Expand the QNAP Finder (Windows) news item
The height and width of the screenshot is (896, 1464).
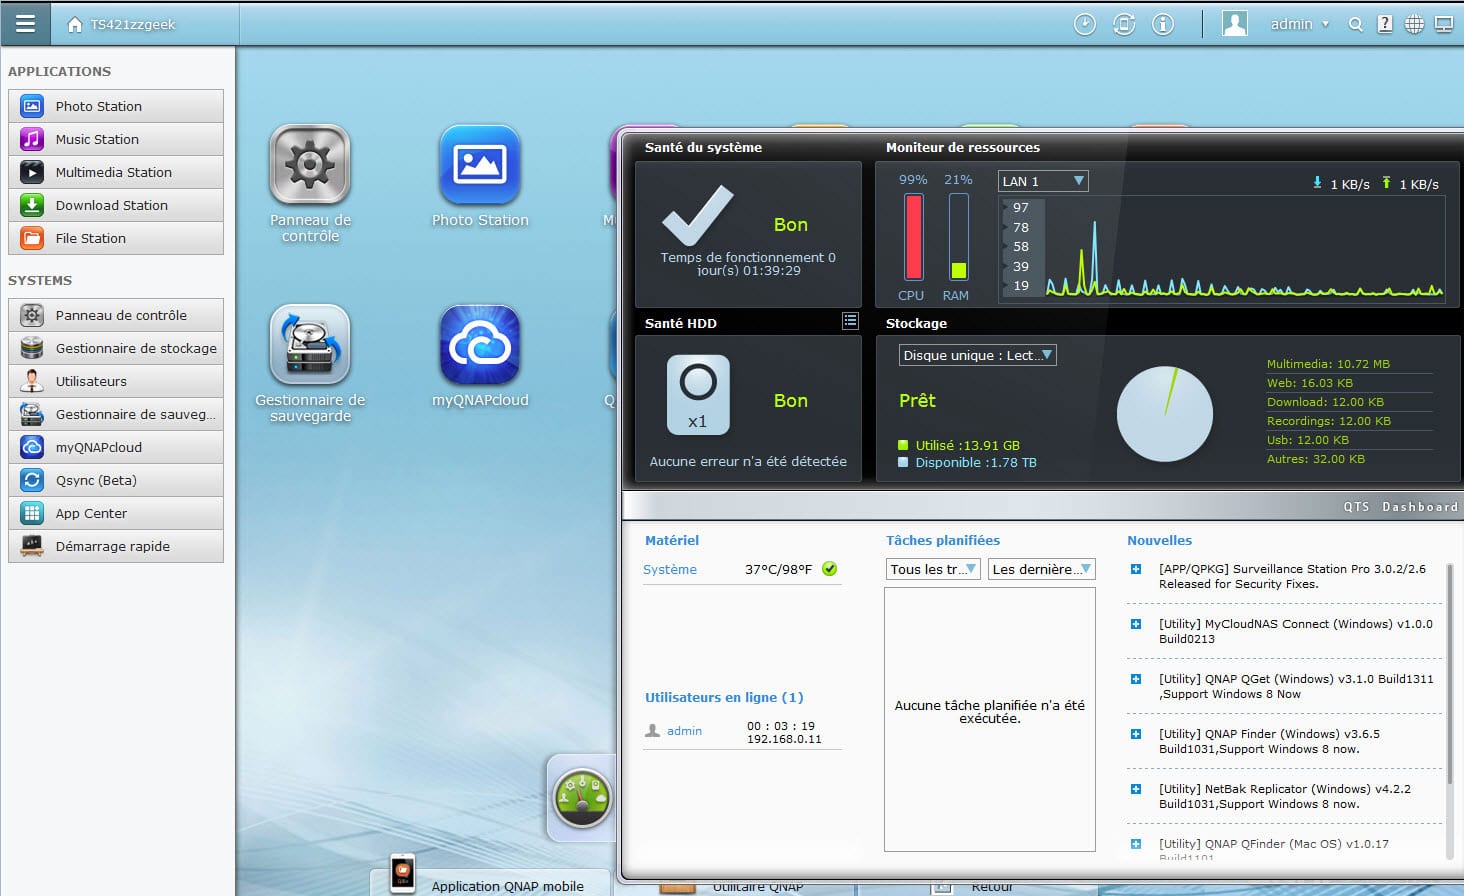pos(1136,734)
